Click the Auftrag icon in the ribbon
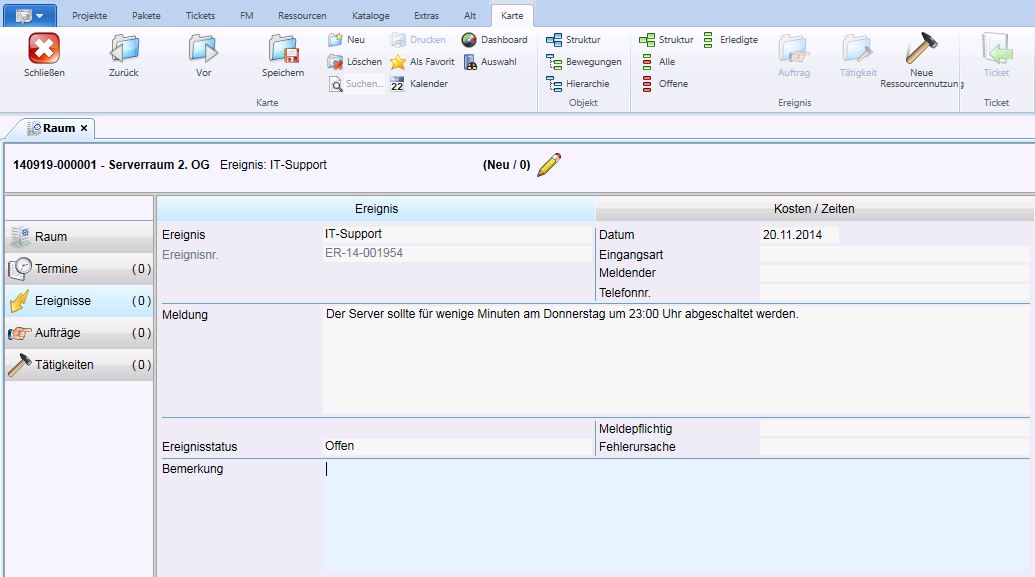The image size is (1035, 577). coord(793,50)
